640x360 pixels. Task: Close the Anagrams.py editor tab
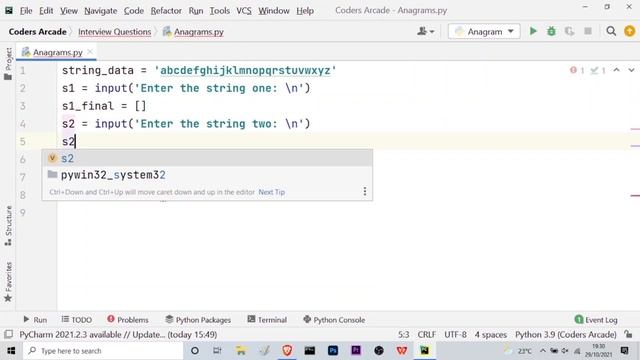click(x=90, y=52)
